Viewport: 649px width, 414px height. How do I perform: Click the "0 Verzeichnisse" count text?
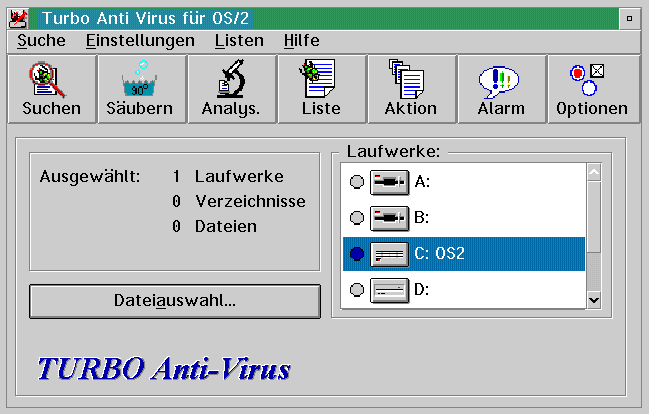click(239, 202)
